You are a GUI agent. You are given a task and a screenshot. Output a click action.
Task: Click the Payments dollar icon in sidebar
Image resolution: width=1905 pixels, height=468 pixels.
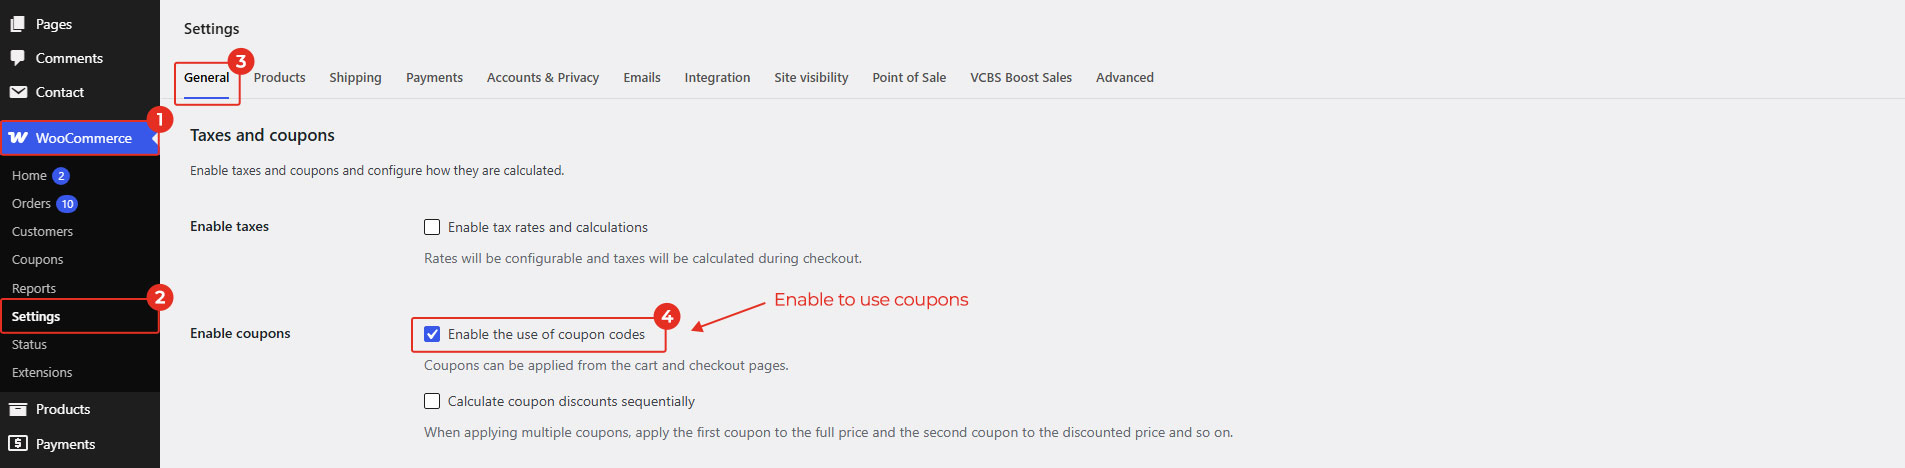click(x=17, y=443)
